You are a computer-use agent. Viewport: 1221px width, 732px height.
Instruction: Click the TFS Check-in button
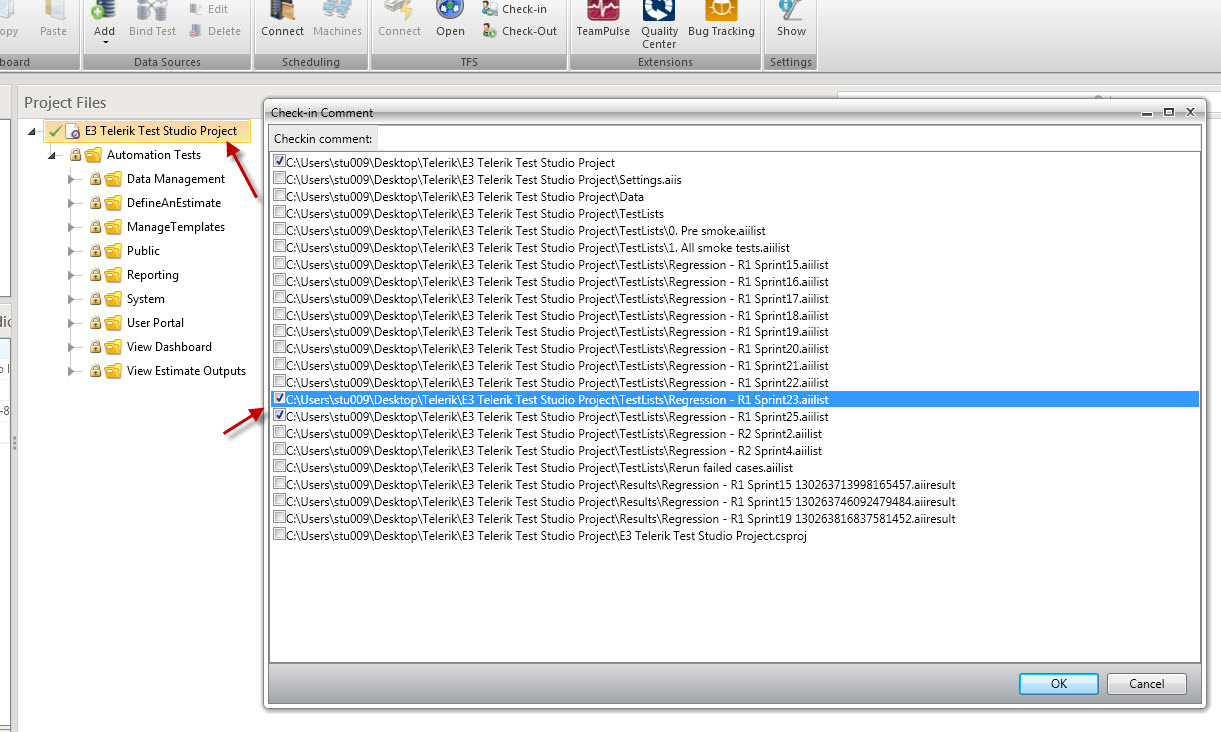click(x=514, y=9)
